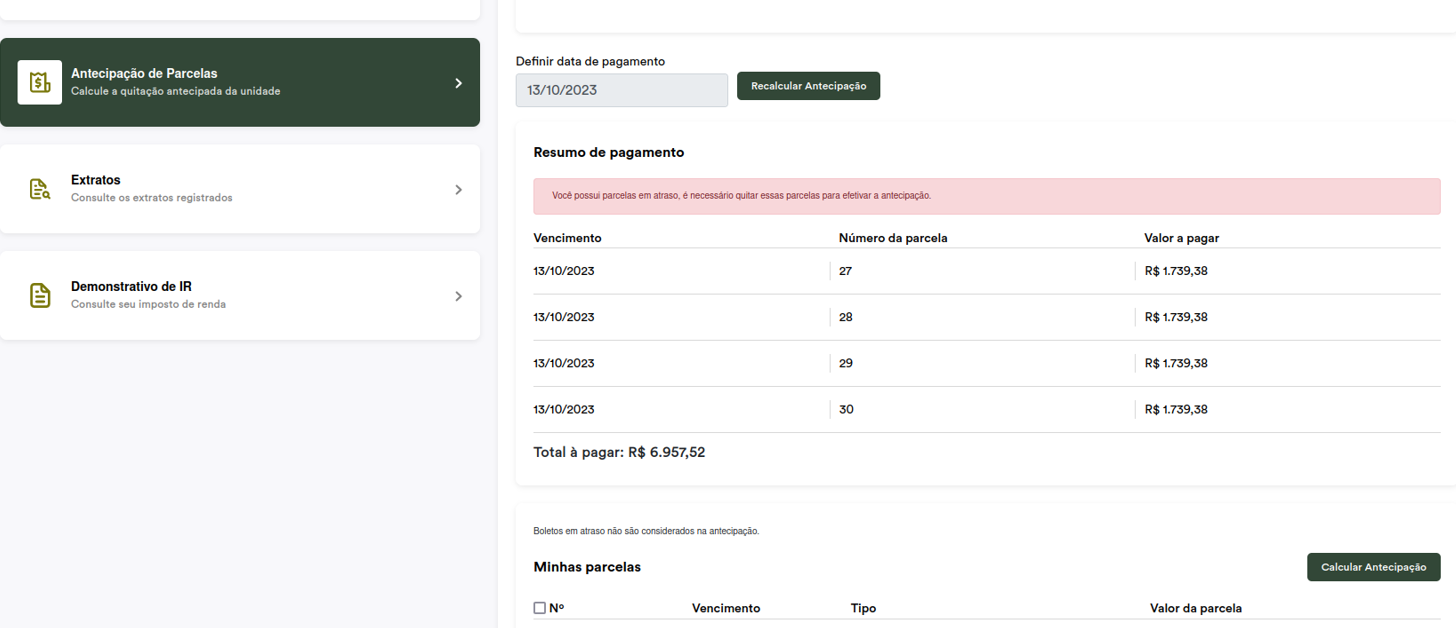This screenshot has width=1456, height=628.
Task: Click the Valor da parcela column header
Action: [1196, 608]
